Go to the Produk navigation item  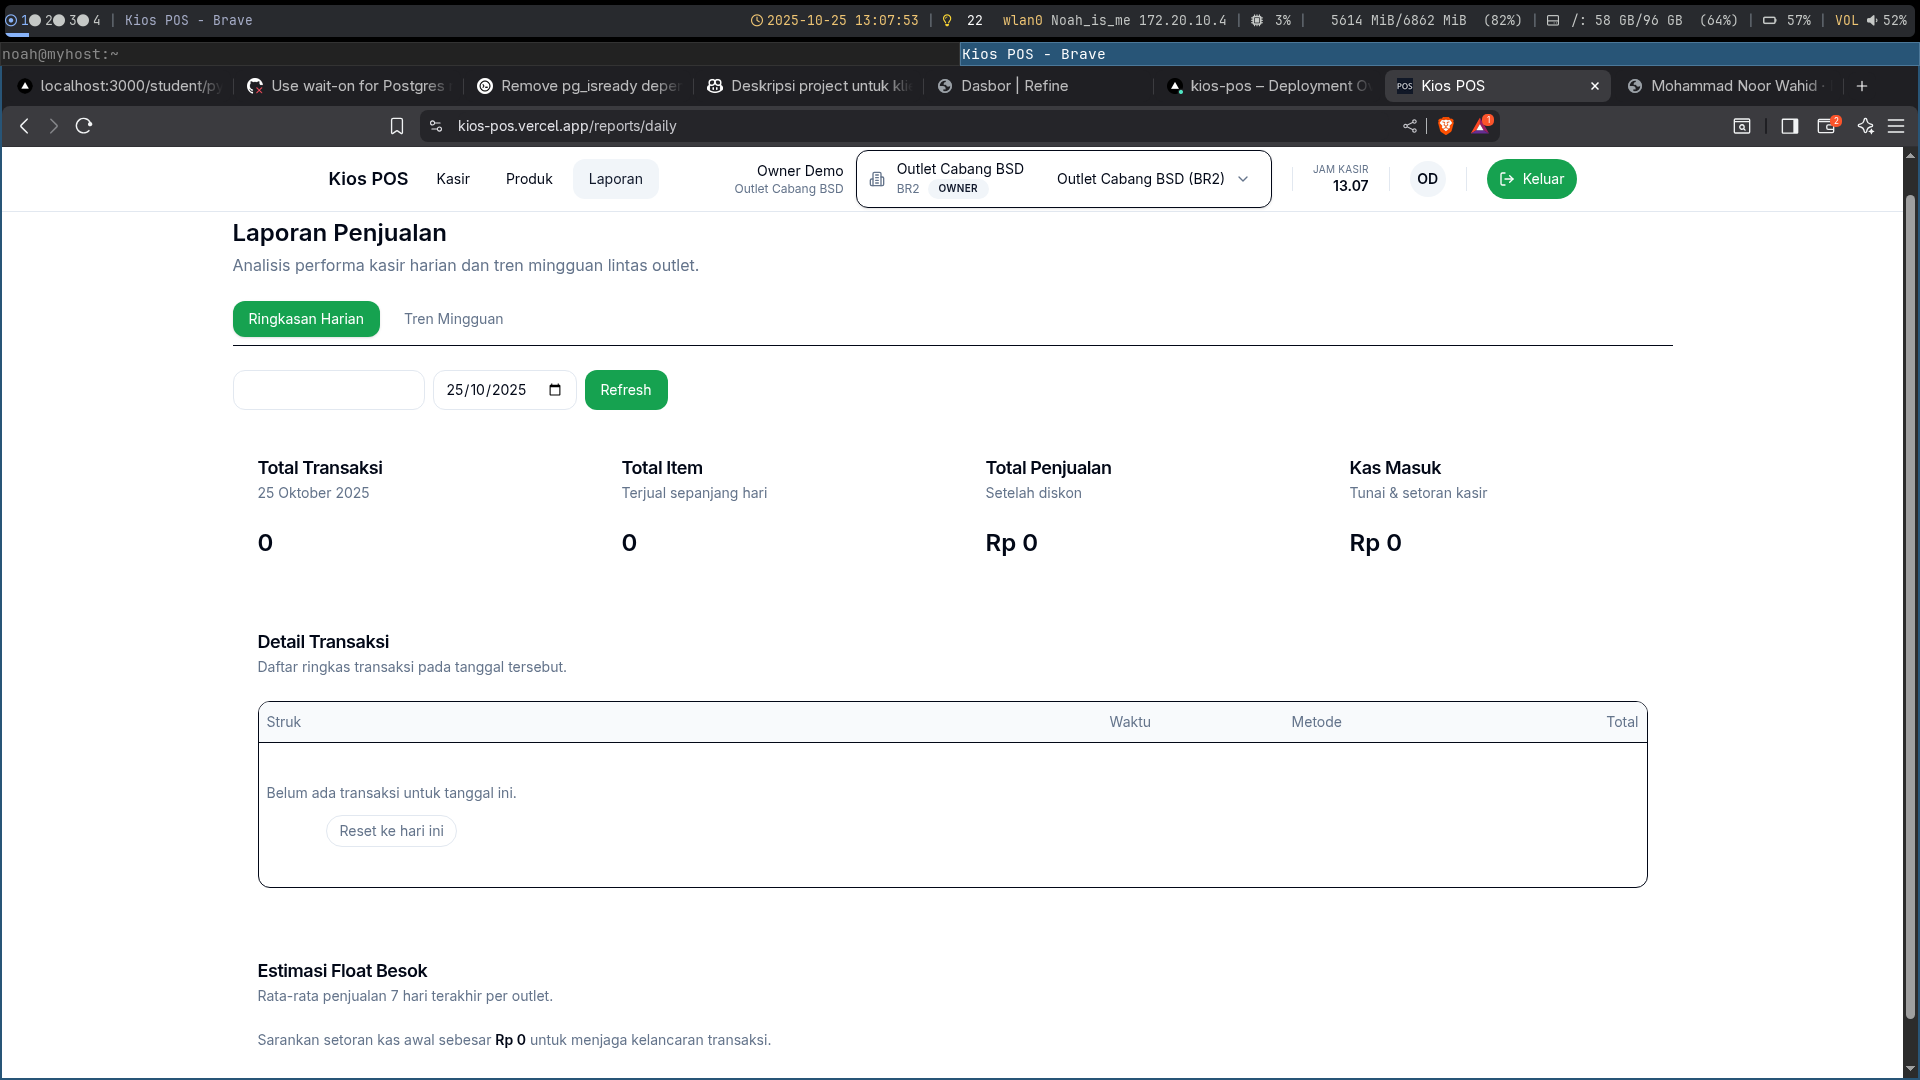tap(529, 179)
